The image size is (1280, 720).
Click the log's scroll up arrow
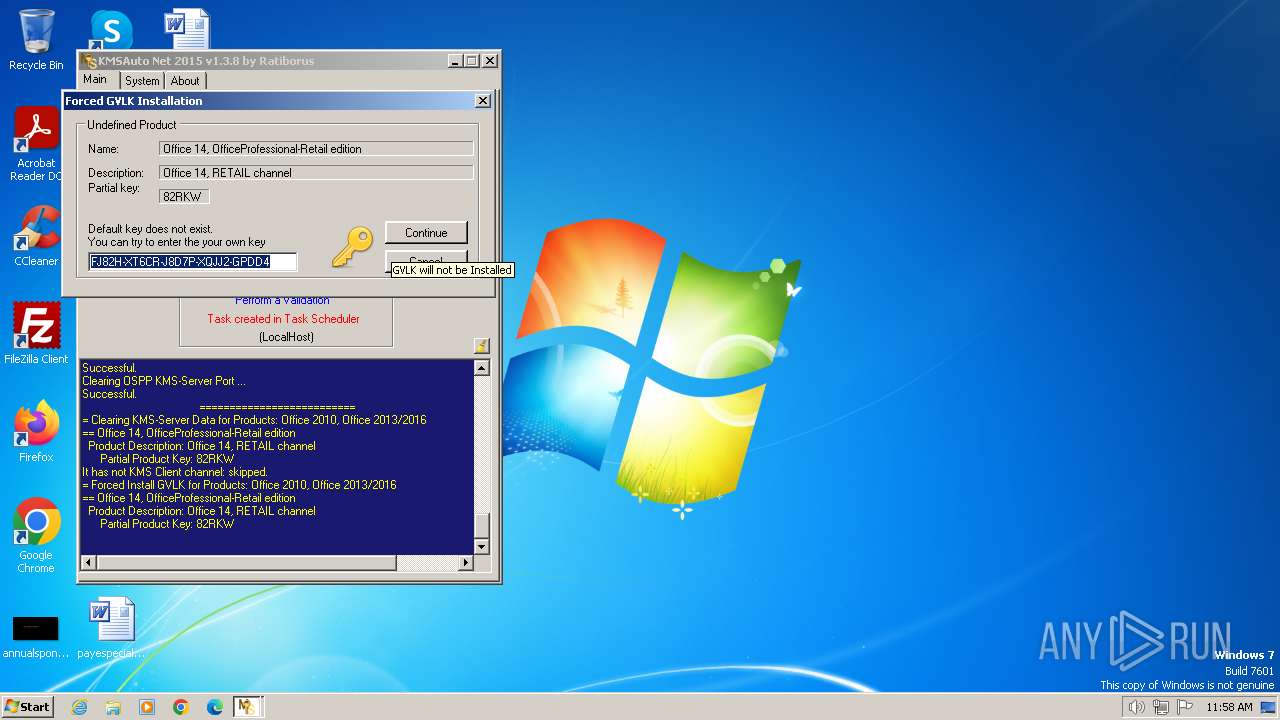(482, 368)
